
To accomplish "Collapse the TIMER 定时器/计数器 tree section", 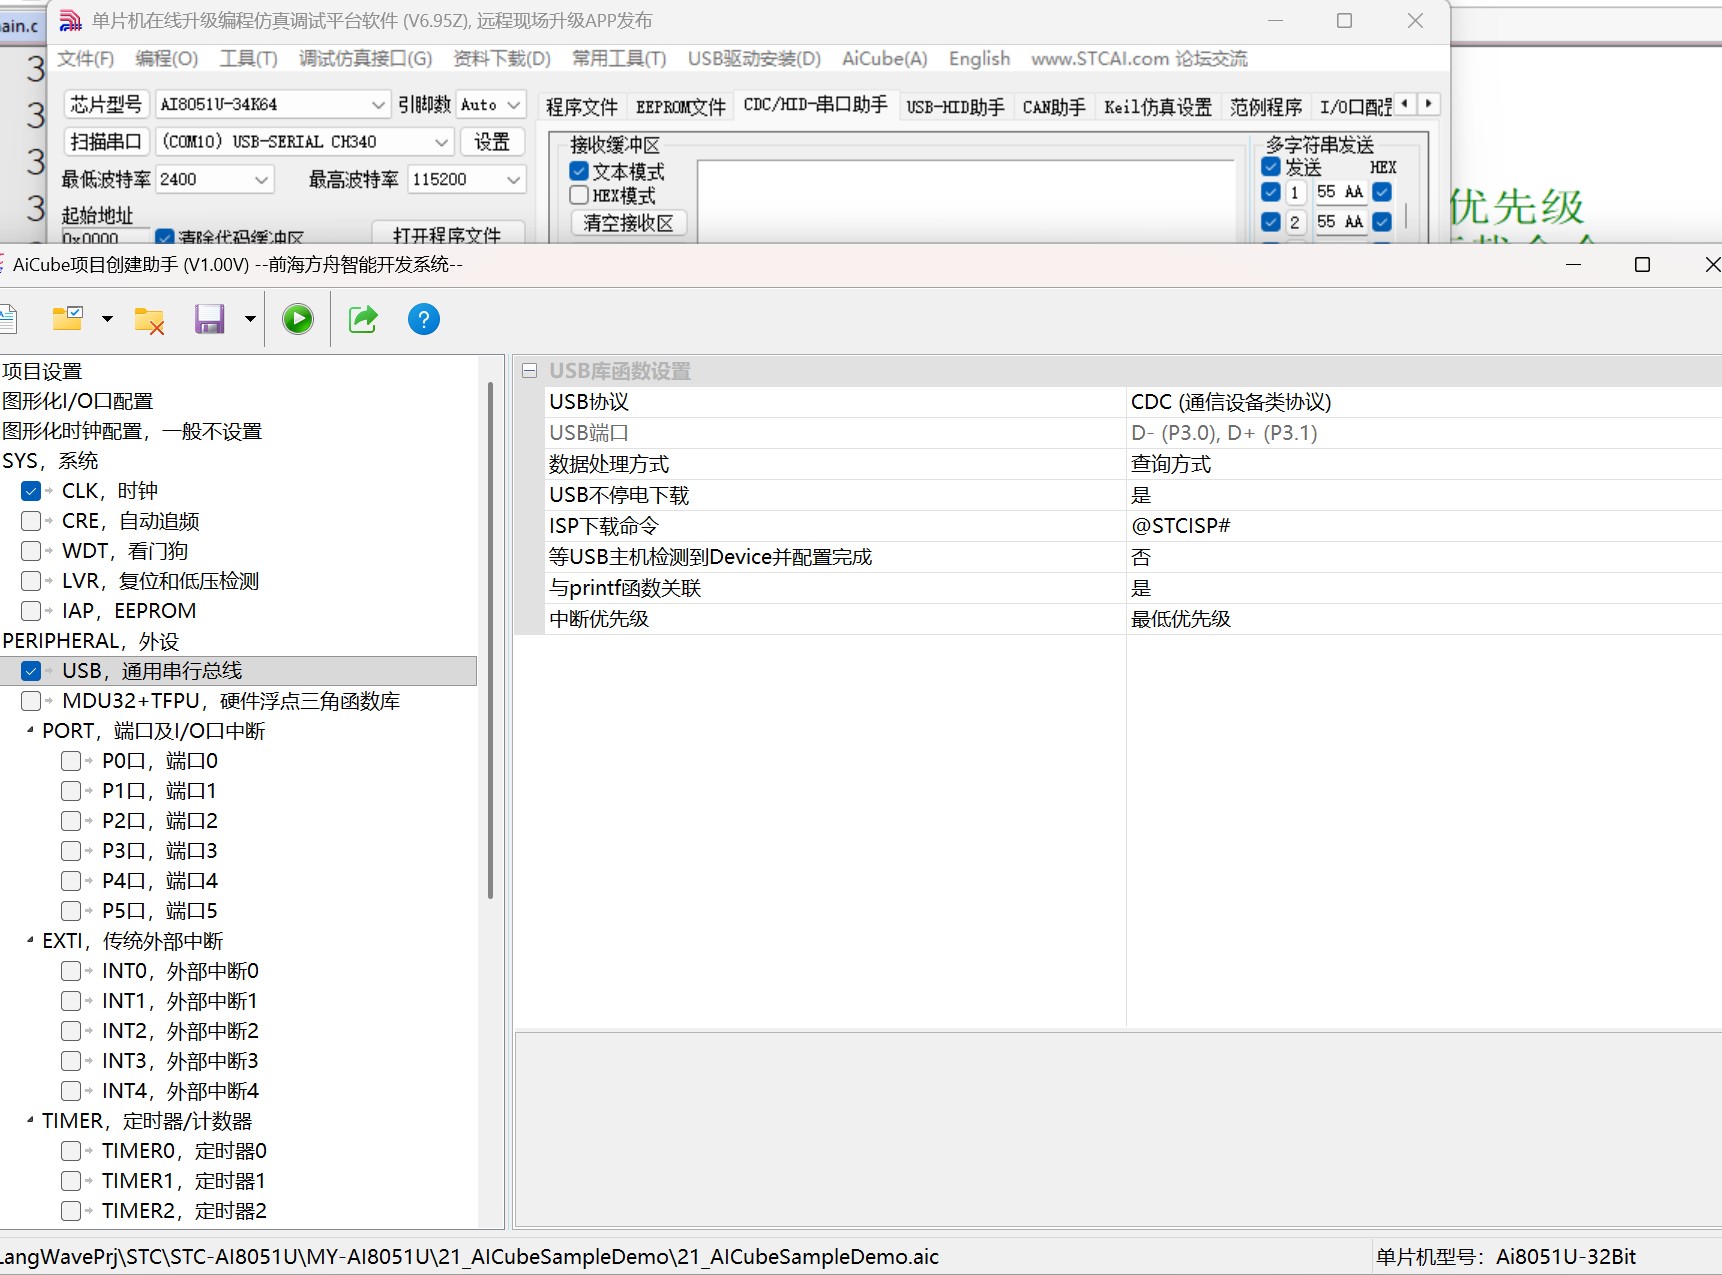I will pyautogui.click(x=28, y=1121).
